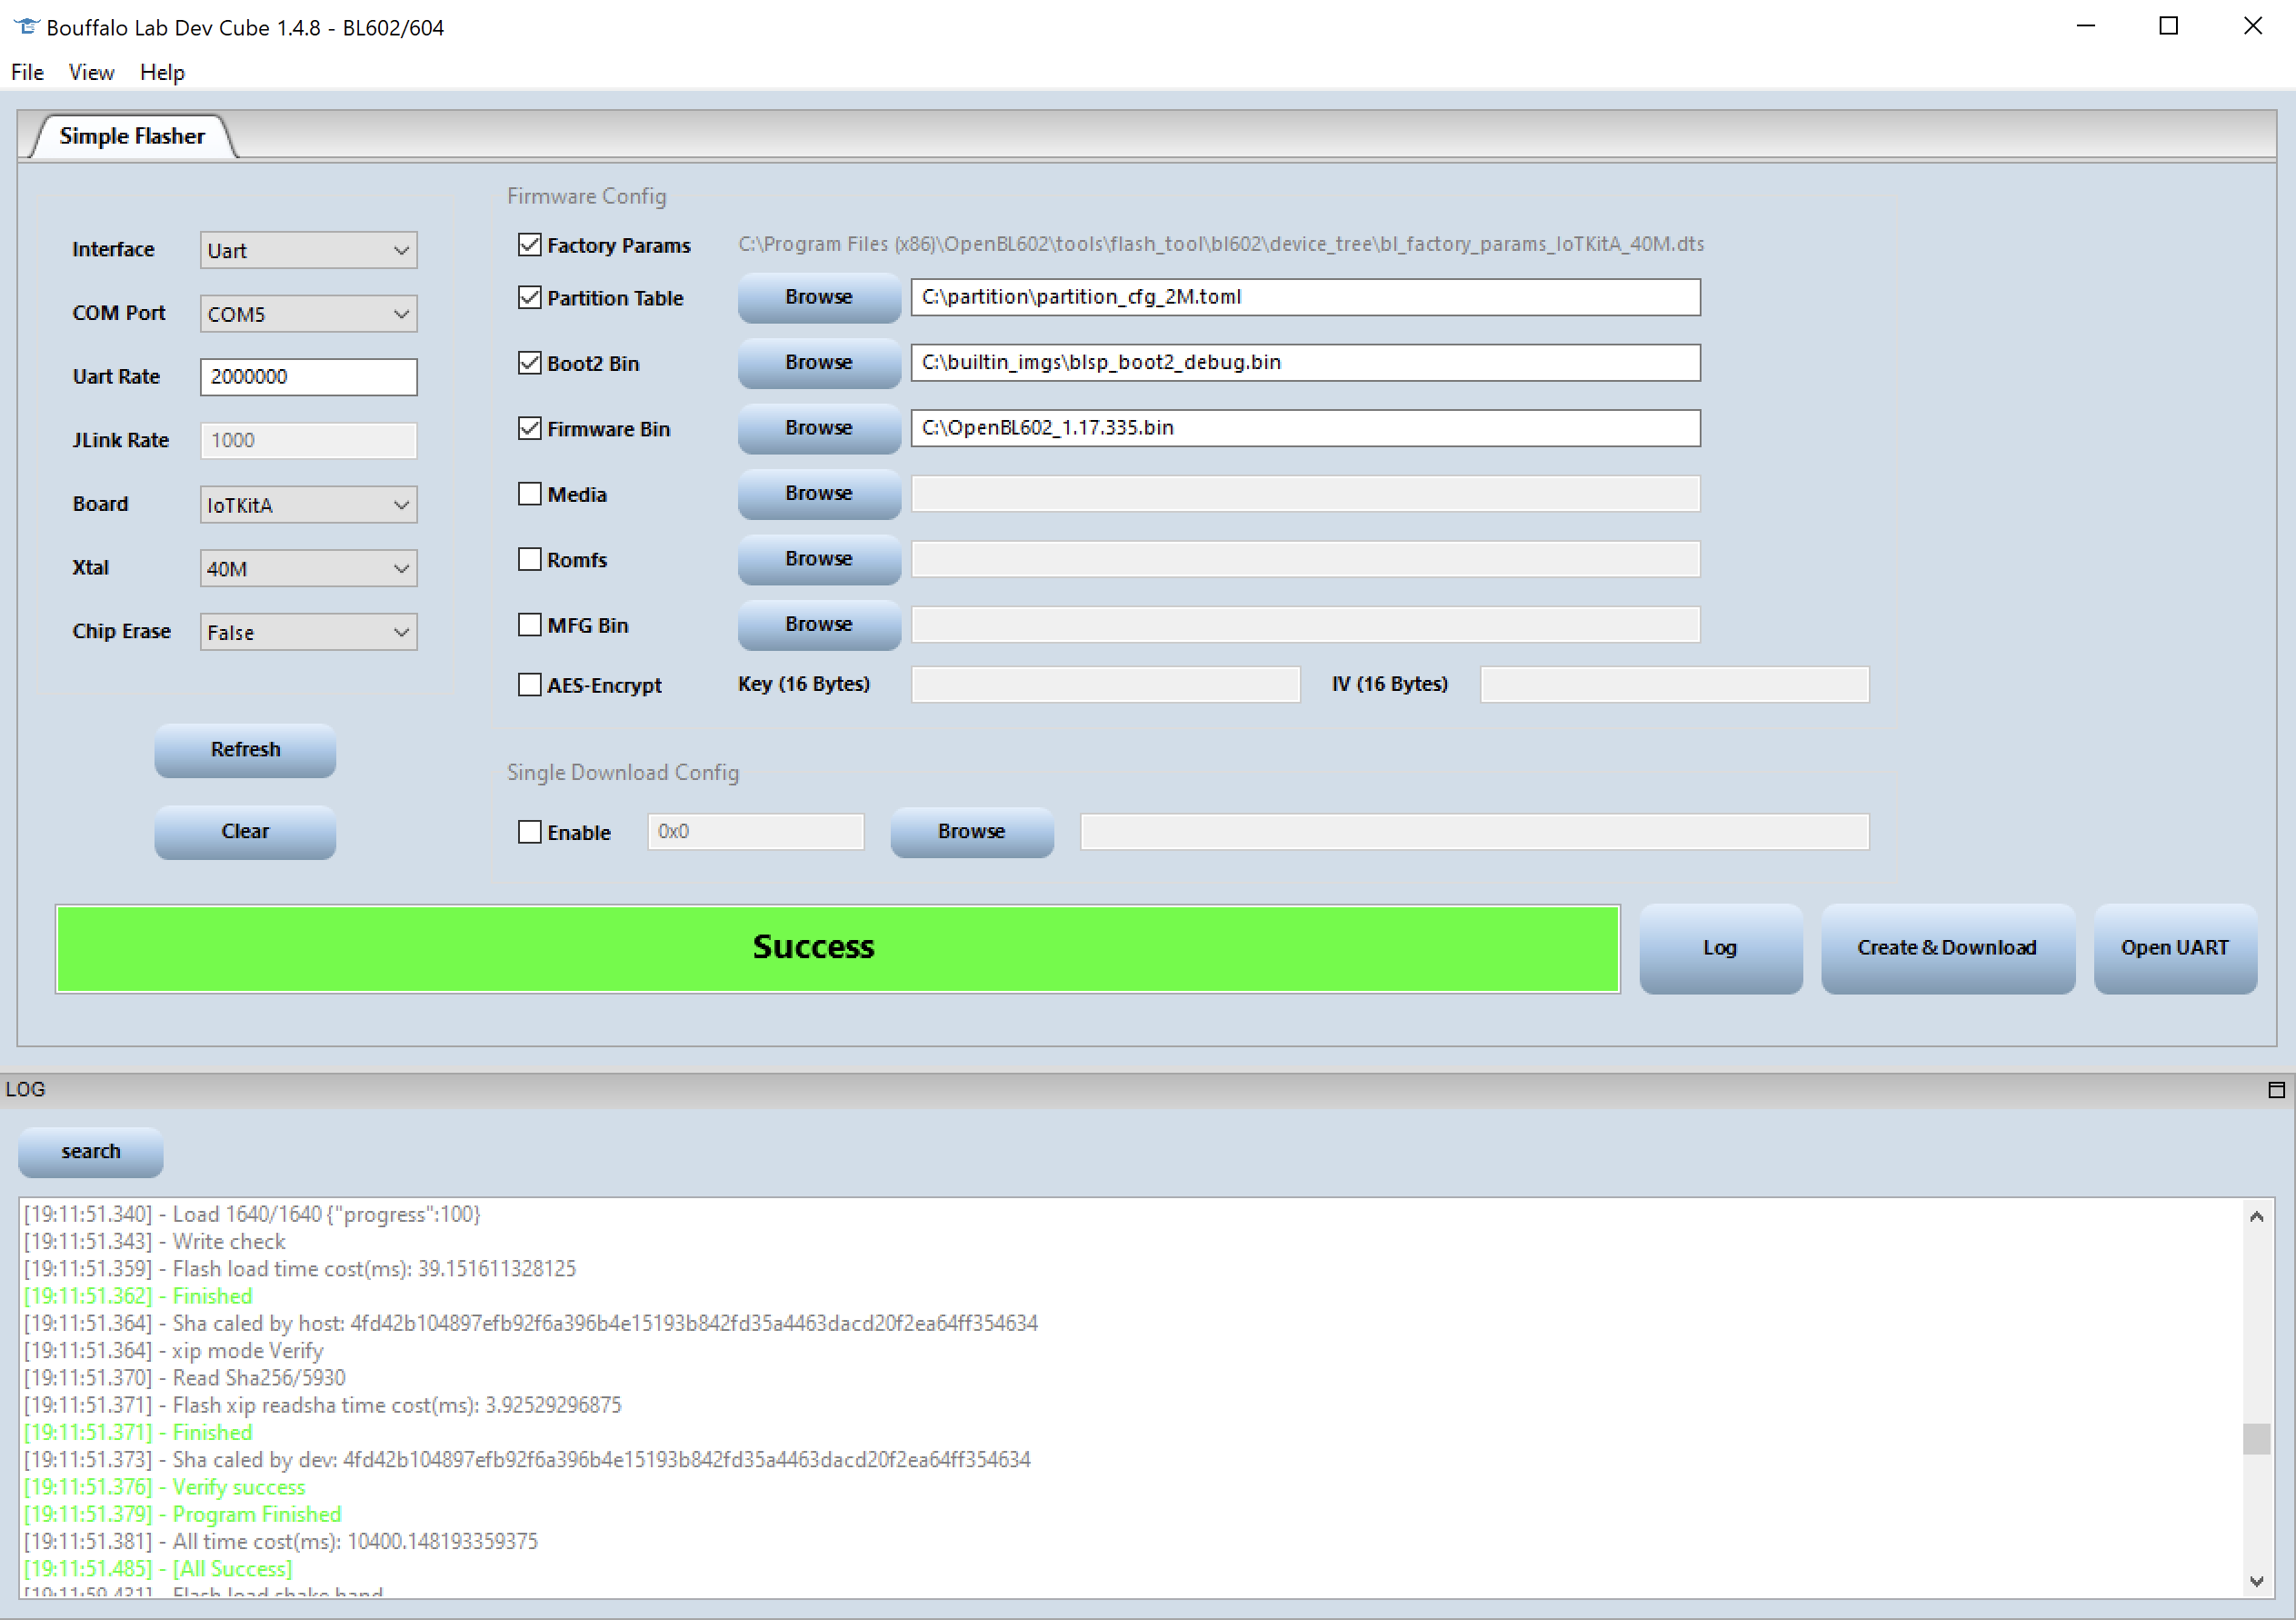
Task: Click the Firmware Bin path field
Action: (1305, 428)
